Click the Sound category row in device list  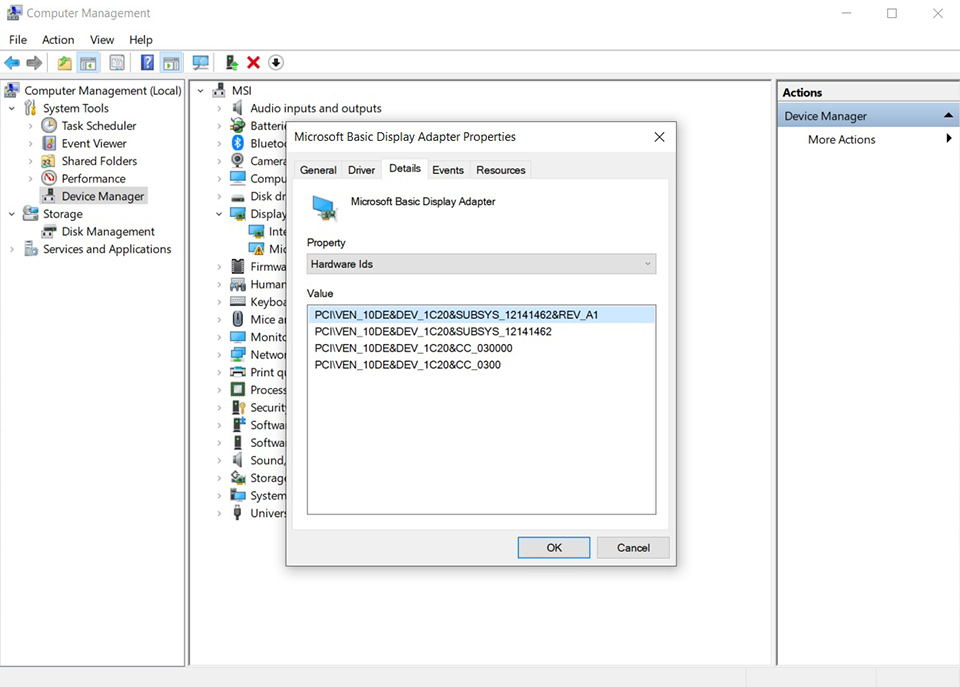[x=258, y=460]
